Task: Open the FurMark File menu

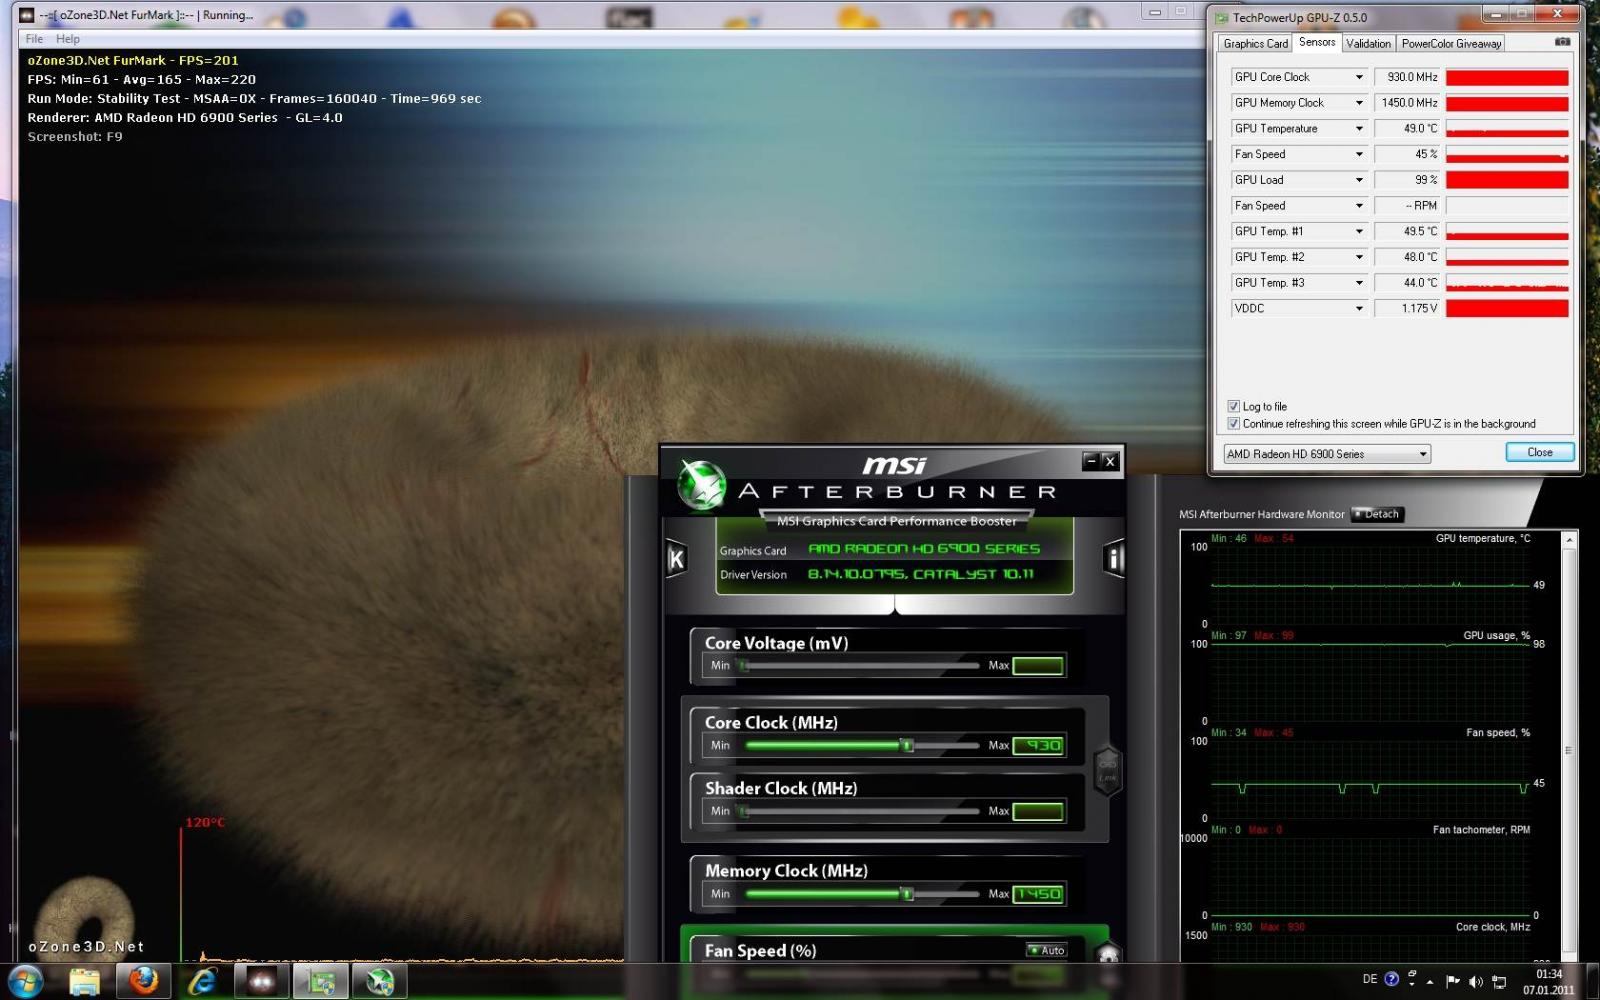Action: [x=34, y=39]
